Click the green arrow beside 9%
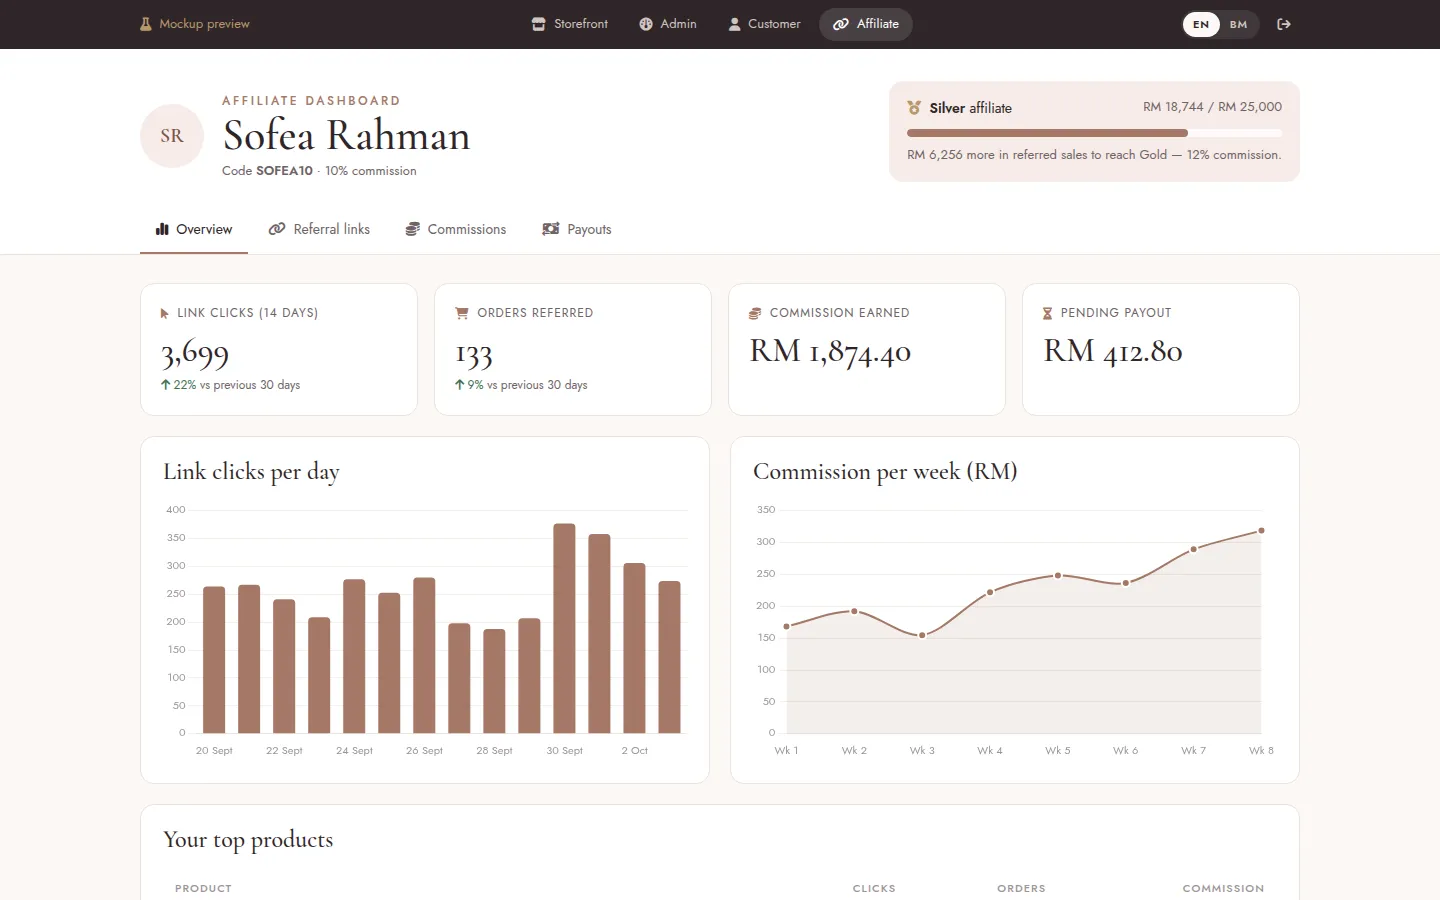The image size is (1440, 900). [x=460, y=384]
